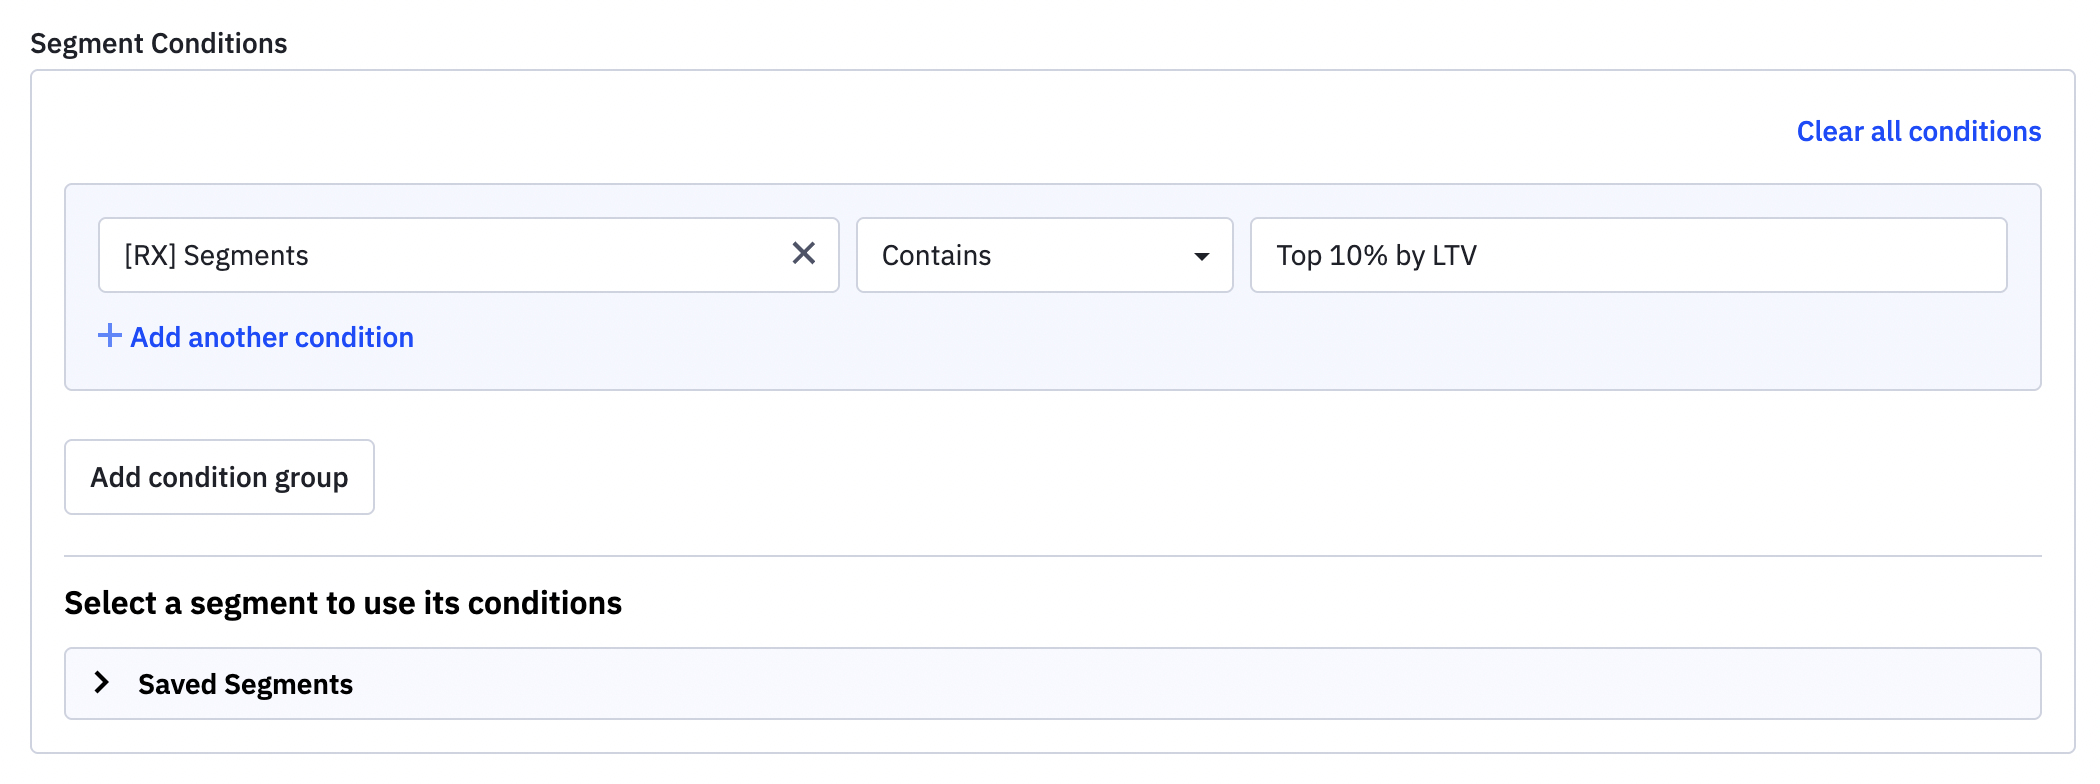Viewport: 2100px width, 784px height.
Task: Click the 'Select a segment' heading text
Action: [x=343, y=603]
